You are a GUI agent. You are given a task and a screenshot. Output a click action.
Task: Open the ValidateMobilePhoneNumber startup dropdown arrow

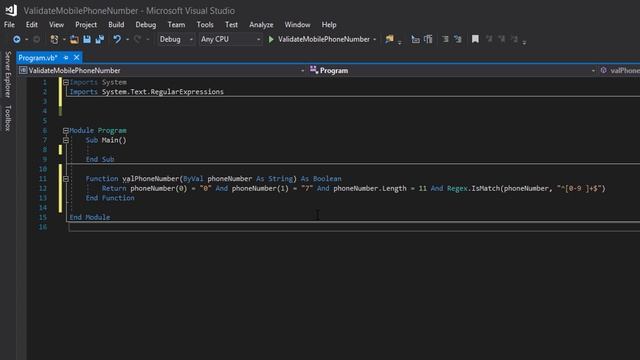[374, 39]
